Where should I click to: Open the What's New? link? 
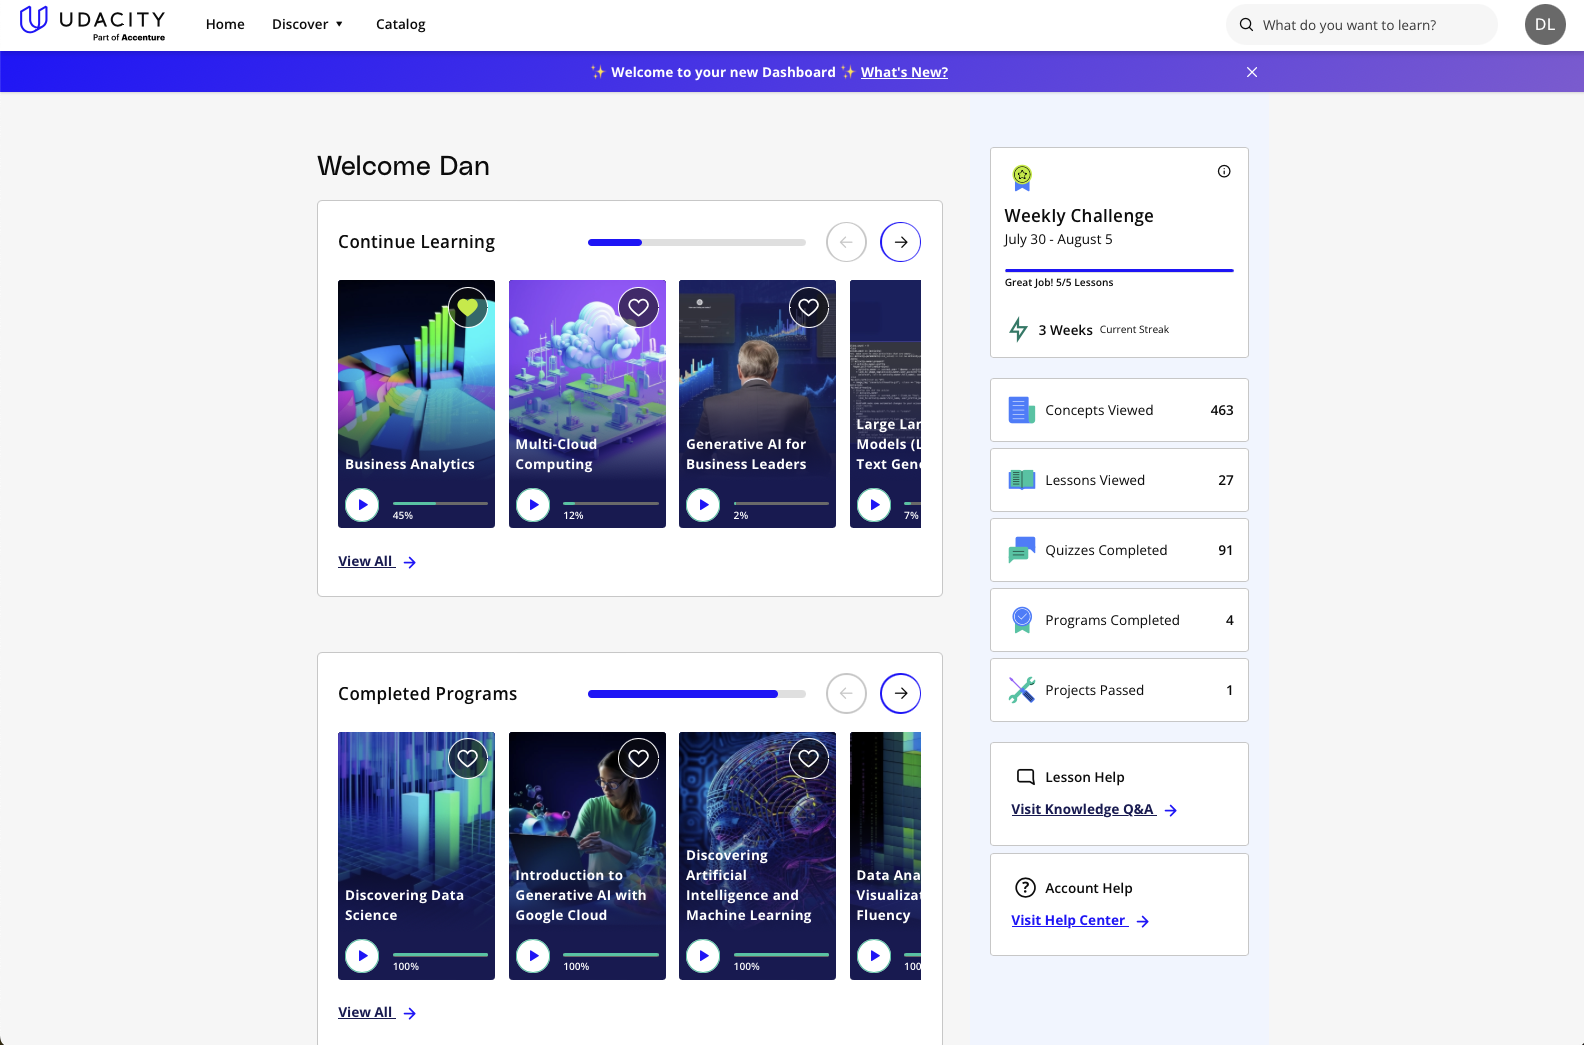pos(904,72)
